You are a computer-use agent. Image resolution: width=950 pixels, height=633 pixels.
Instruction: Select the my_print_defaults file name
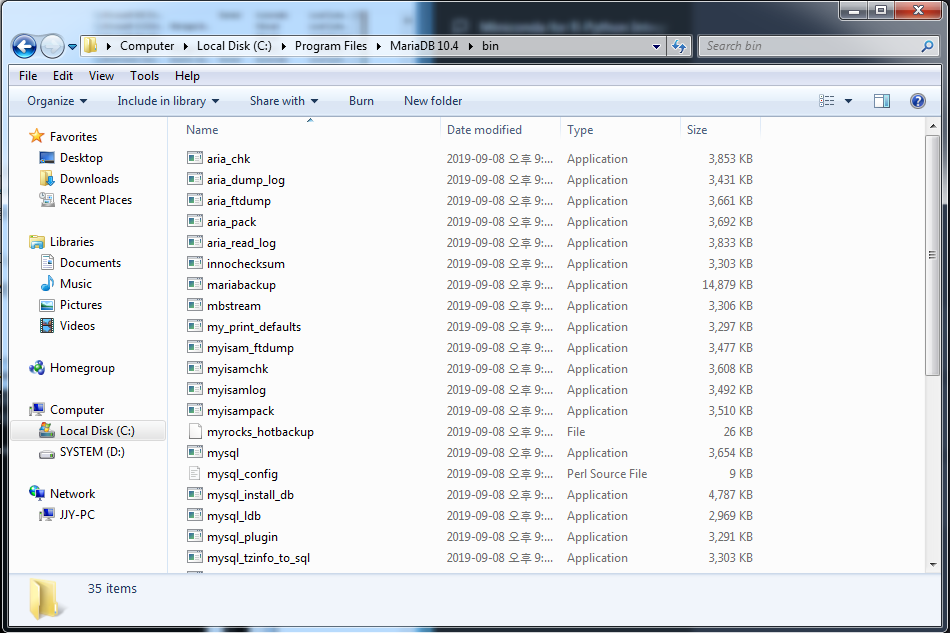[254, 327]
